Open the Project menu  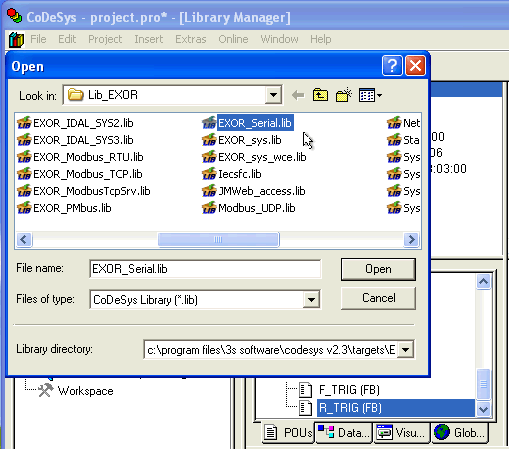[x=105, y=39]
